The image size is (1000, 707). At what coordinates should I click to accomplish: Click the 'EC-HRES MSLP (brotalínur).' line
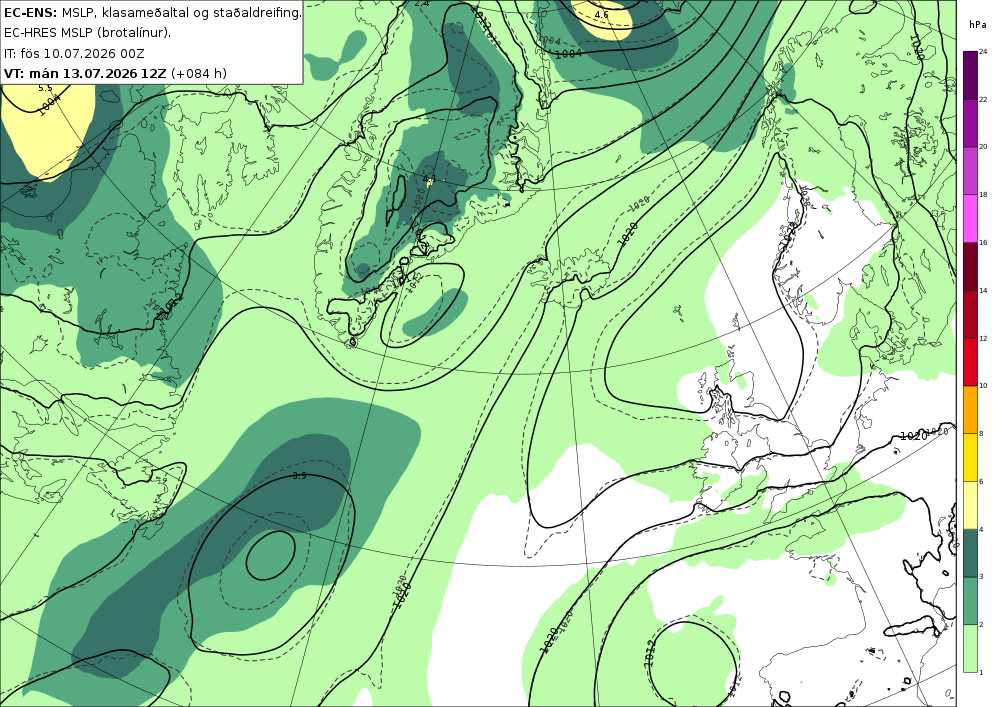87,33
